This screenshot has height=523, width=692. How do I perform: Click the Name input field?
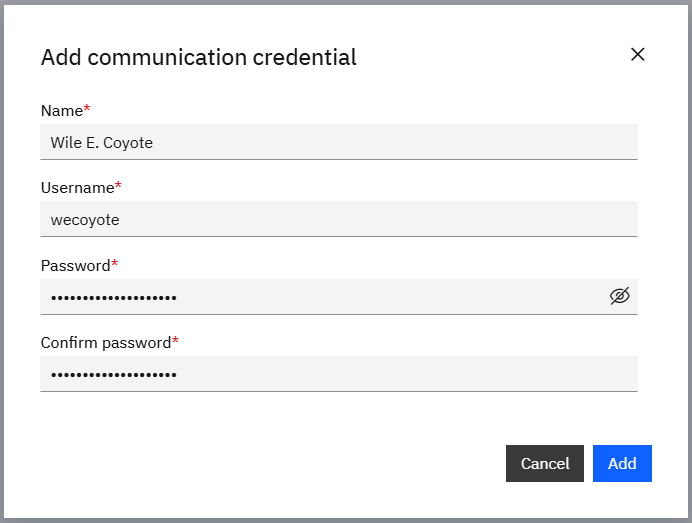[338, 142]
